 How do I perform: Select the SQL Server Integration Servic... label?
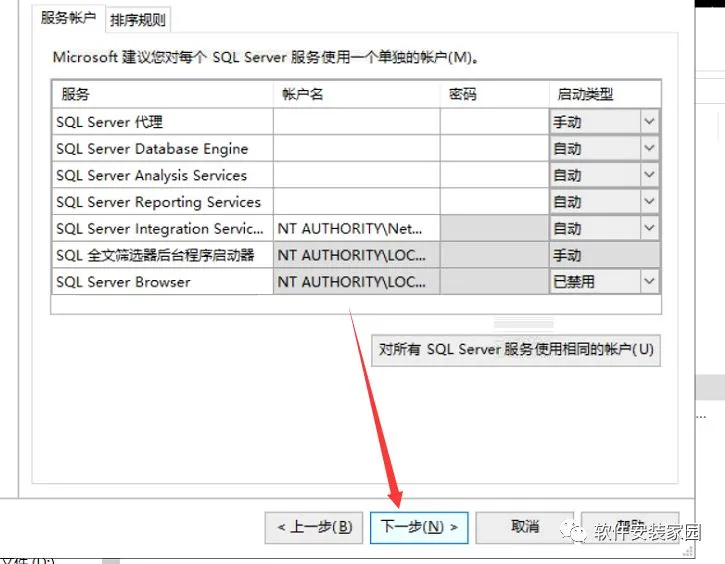click(x=160, y=228)
